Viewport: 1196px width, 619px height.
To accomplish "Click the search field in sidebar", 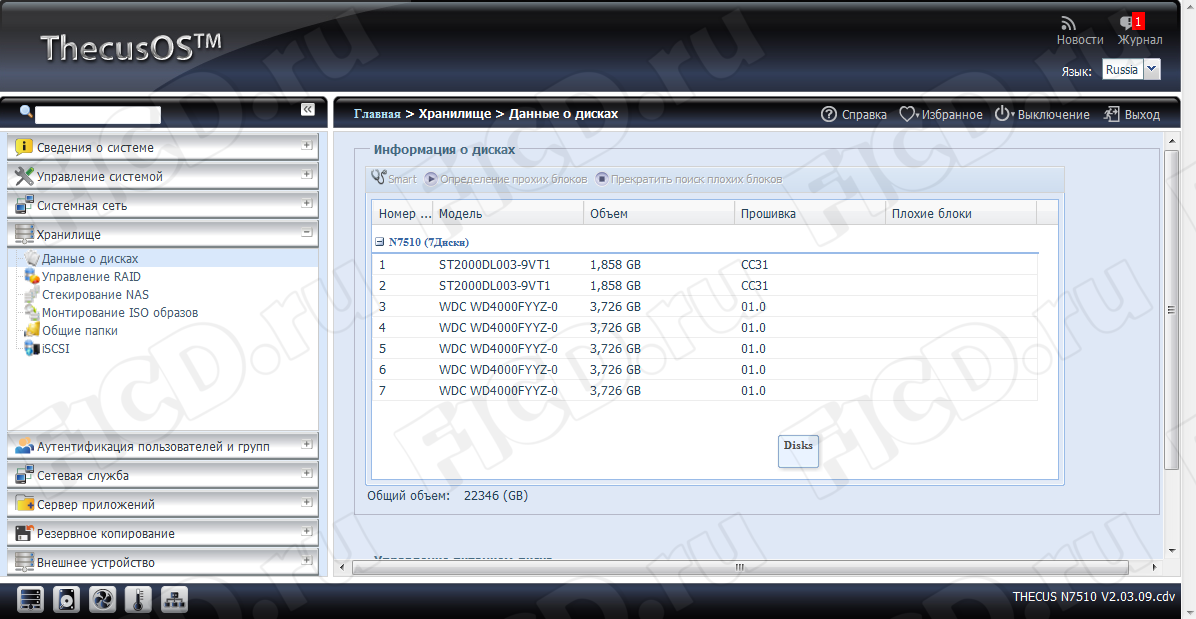I will coord(98,115).
